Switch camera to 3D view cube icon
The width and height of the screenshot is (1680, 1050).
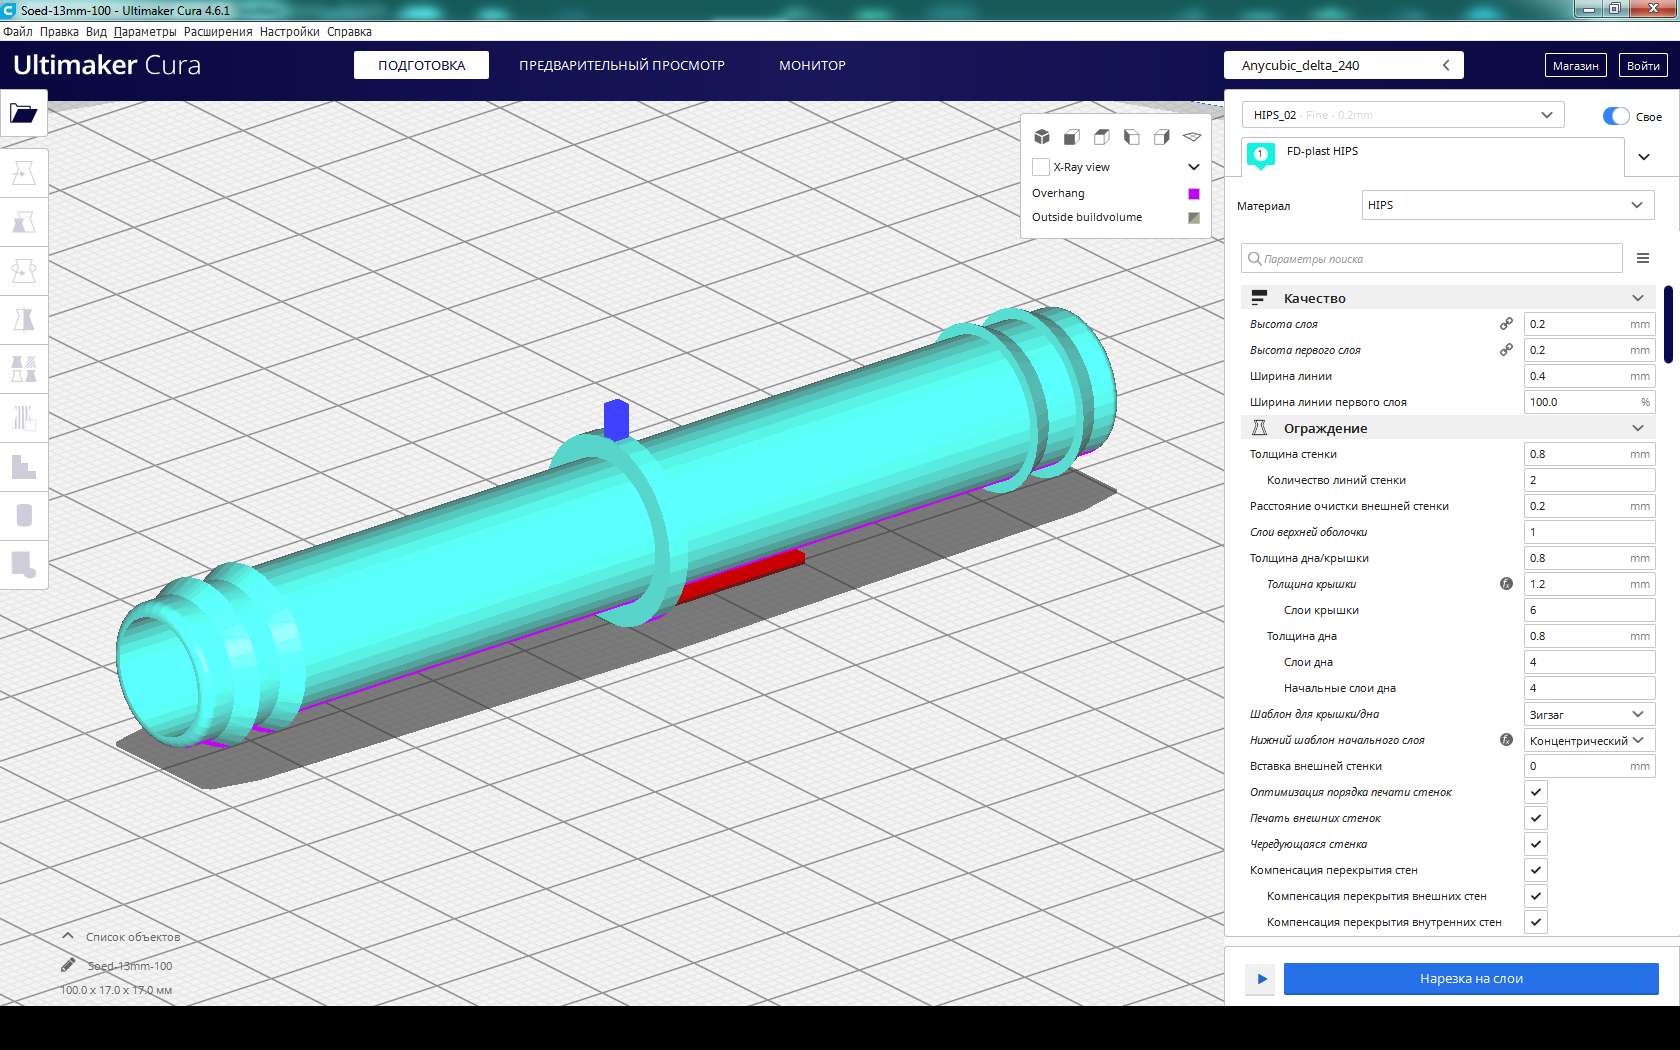click(1041, 137)
